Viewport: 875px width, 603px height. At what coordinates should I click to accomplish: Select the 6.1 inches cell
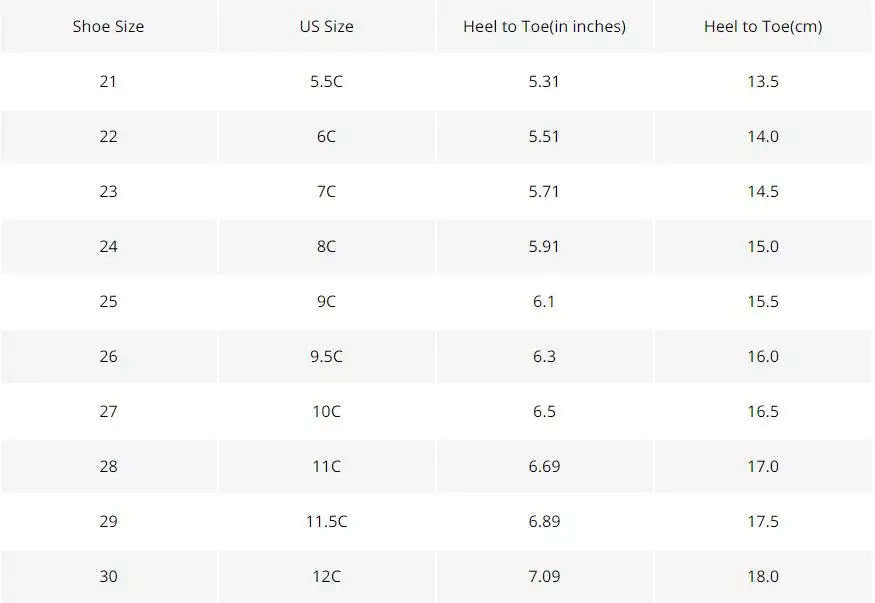pyautogui.click(x=545, y=302)
